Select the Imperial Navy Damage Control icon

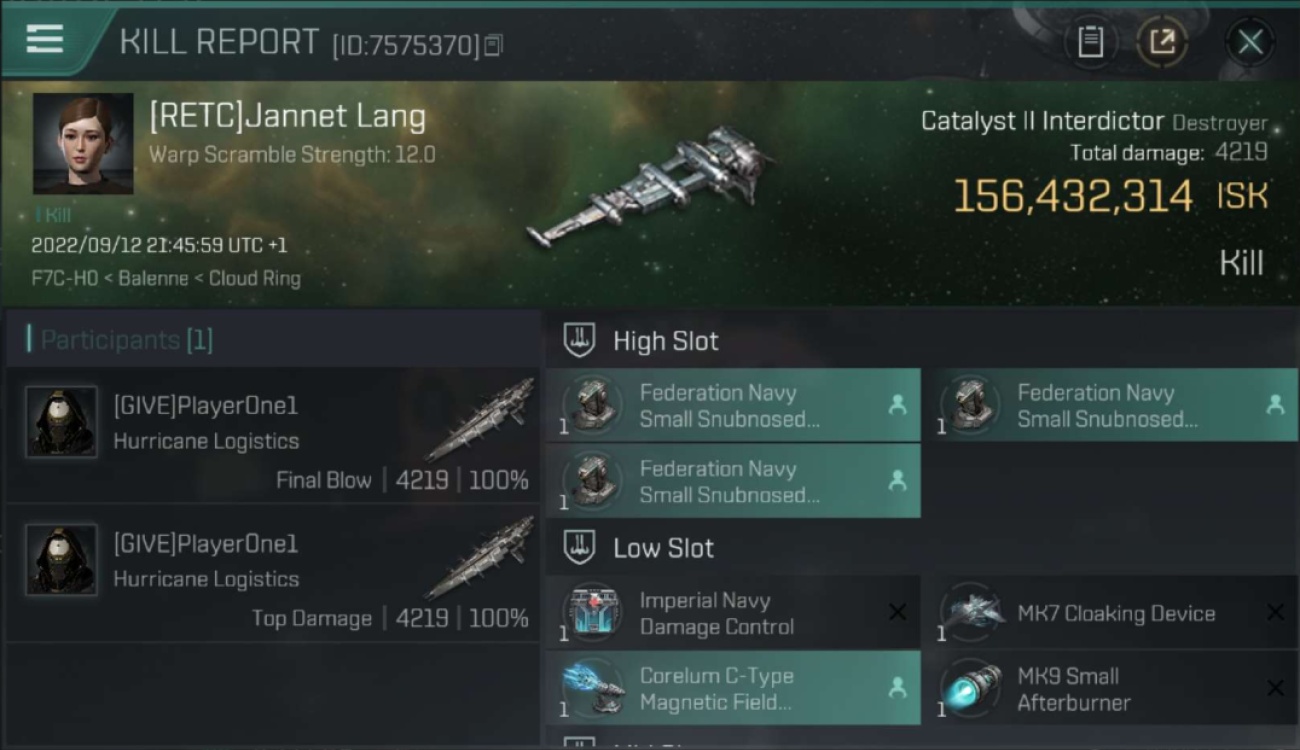(x=592, y=613)
